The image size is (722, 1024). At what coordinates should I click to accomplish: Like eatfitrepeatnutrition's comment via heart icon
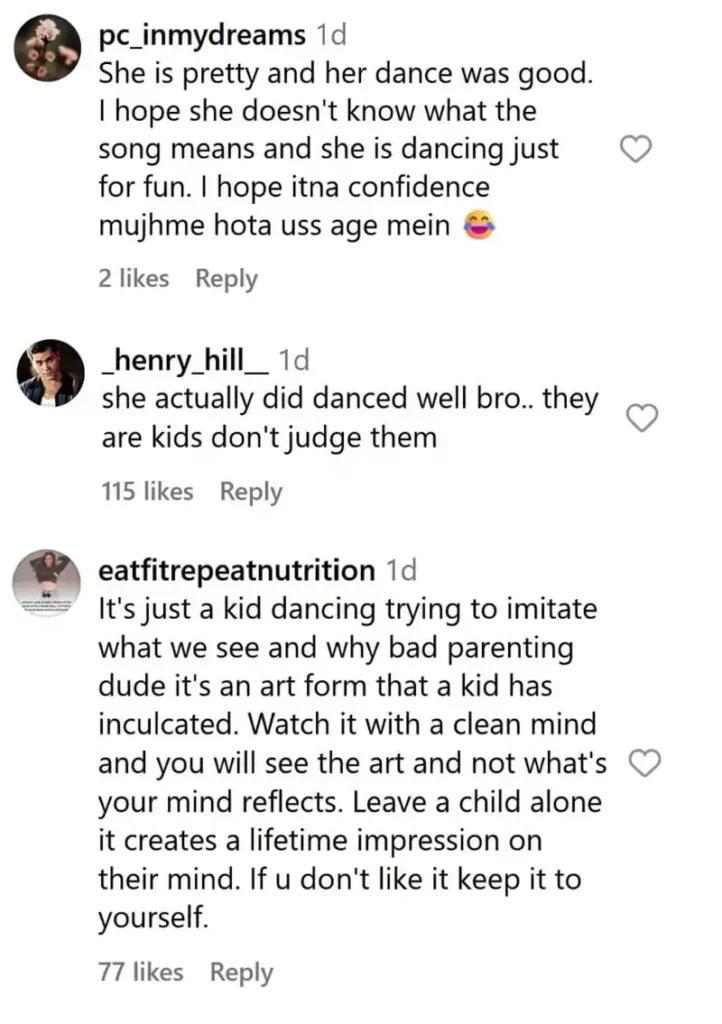click(x=646, y=764)
